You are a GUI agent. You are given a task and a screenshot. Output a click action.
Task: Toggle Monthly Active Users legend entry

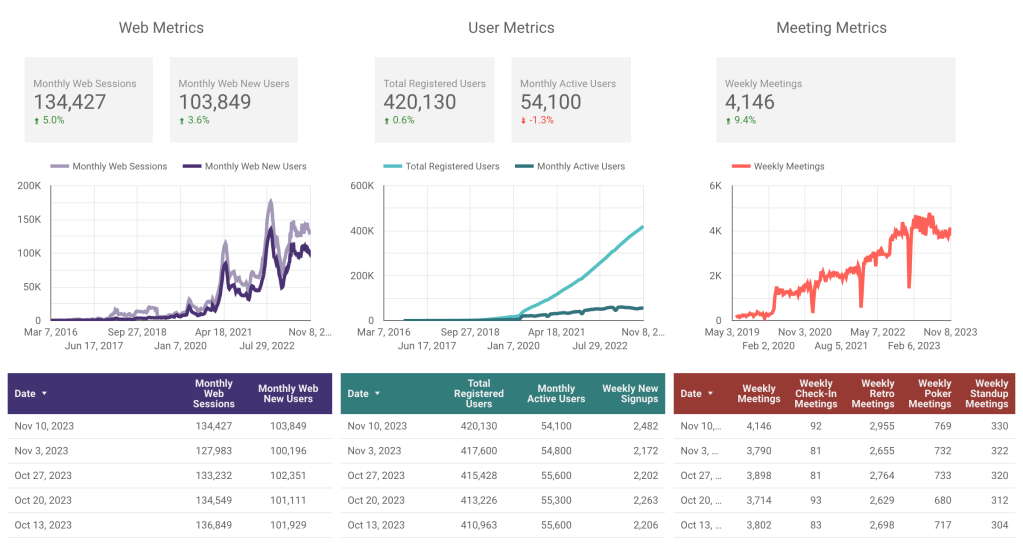coord(570,166)
